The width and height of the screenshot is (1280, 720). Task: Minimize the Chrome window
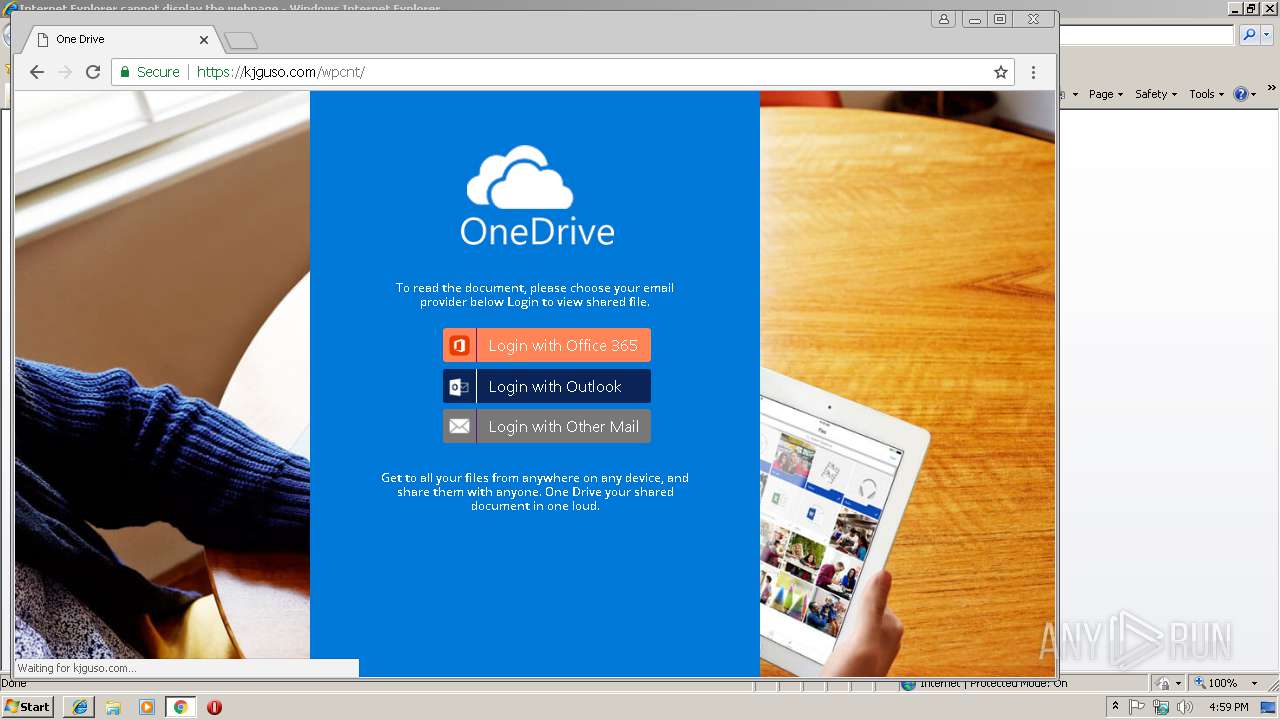pyautogui.click(x=974, y=19)
